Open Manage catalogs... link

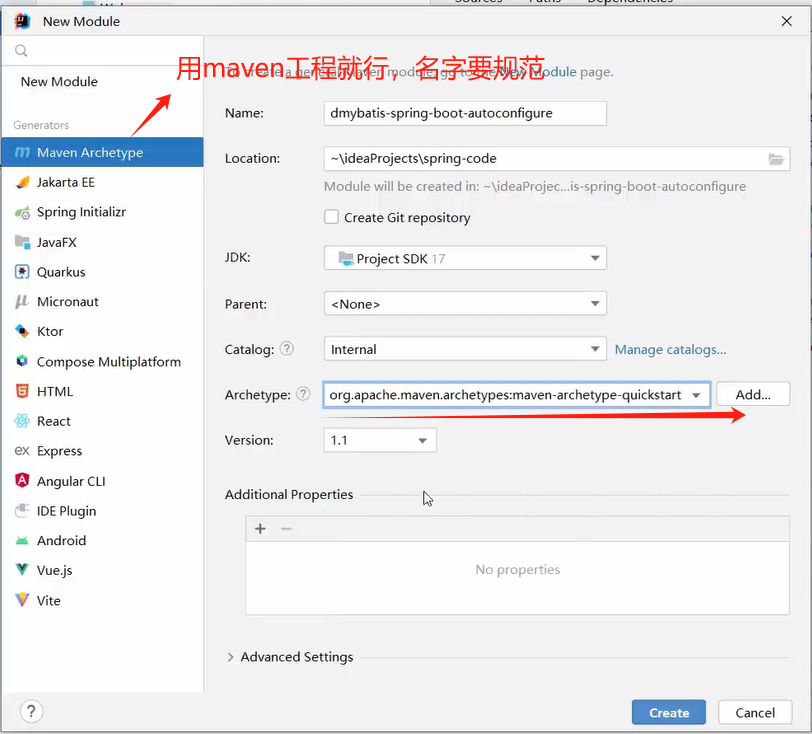tap(670, 350)
